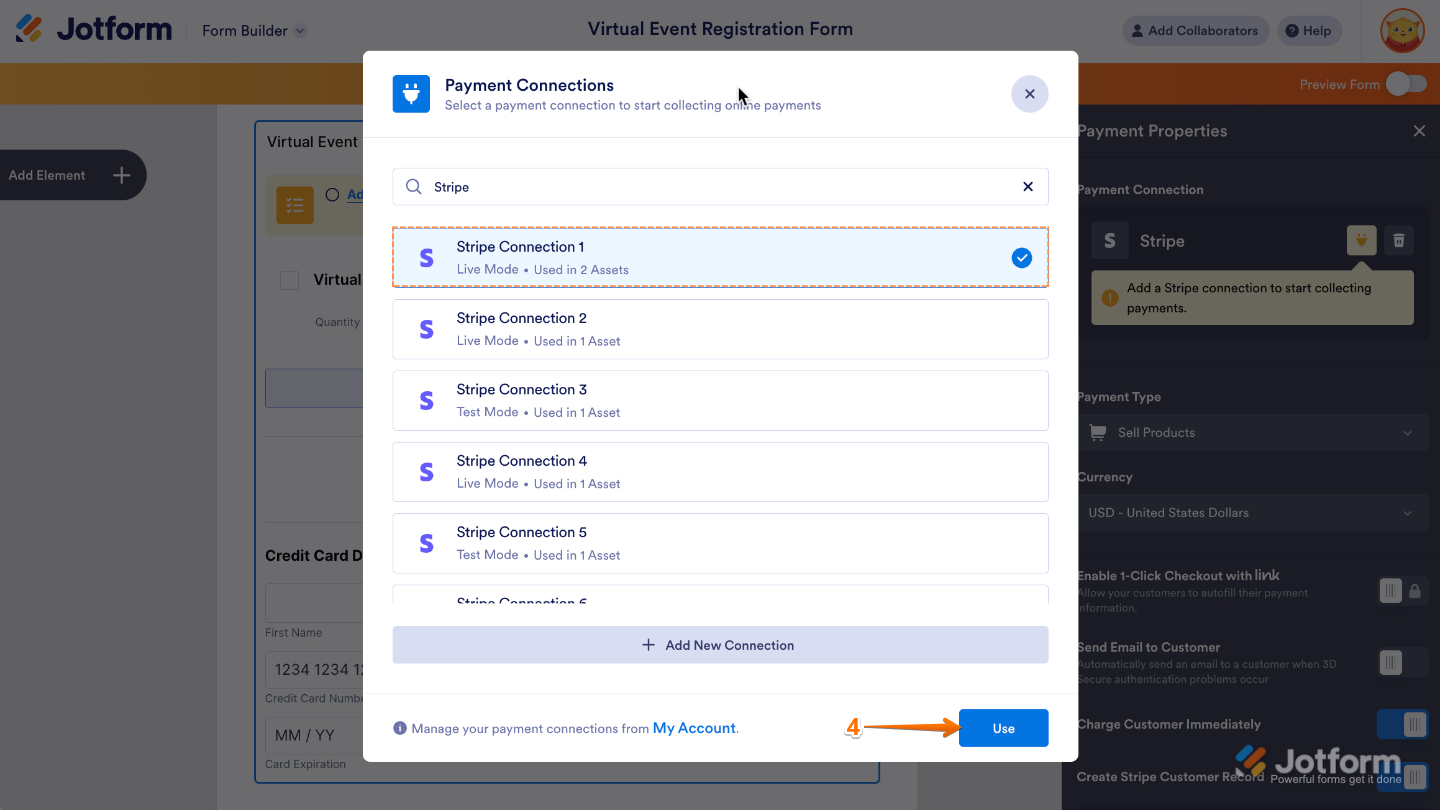Click the Help menu in the top bar
1440x810 pixels.
(x=1309, y=30)
